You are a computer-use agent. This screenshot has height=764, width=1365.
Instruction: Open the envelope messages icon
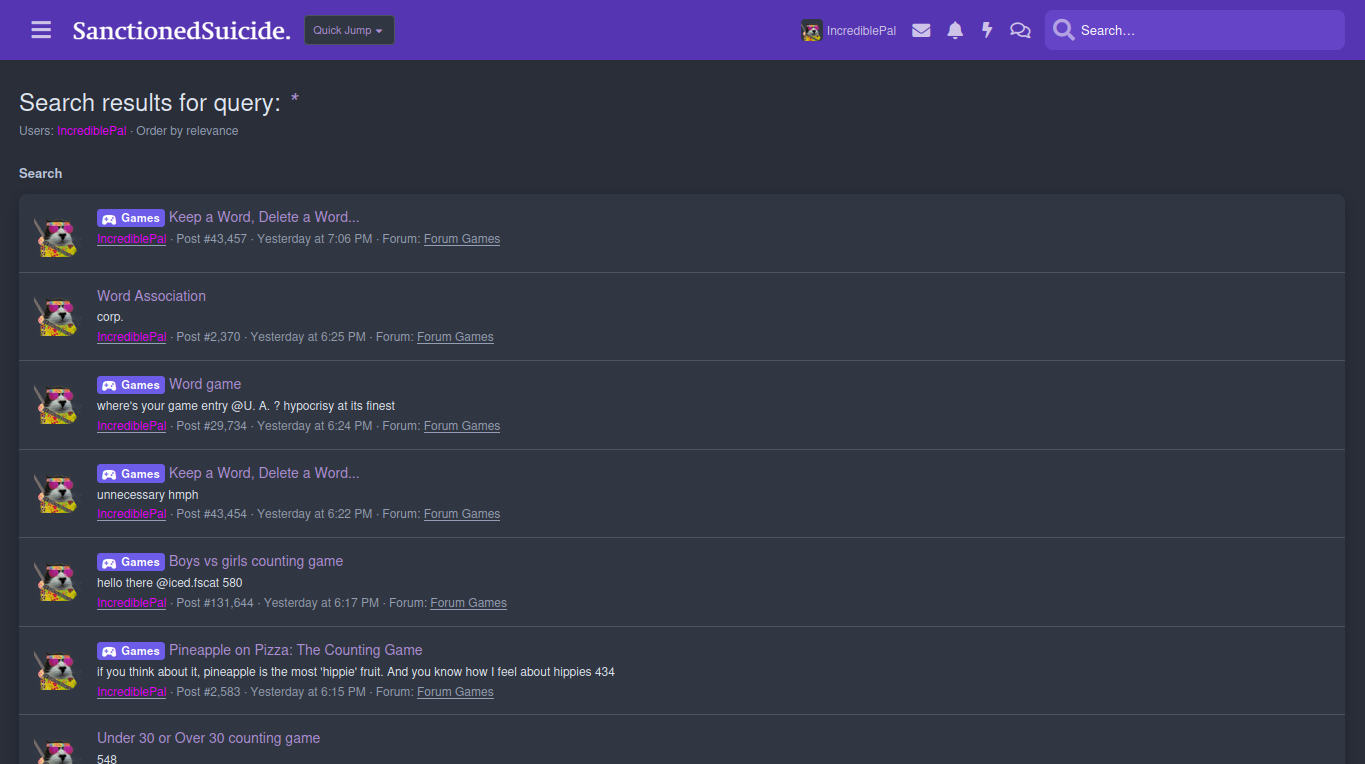[921, 31]
